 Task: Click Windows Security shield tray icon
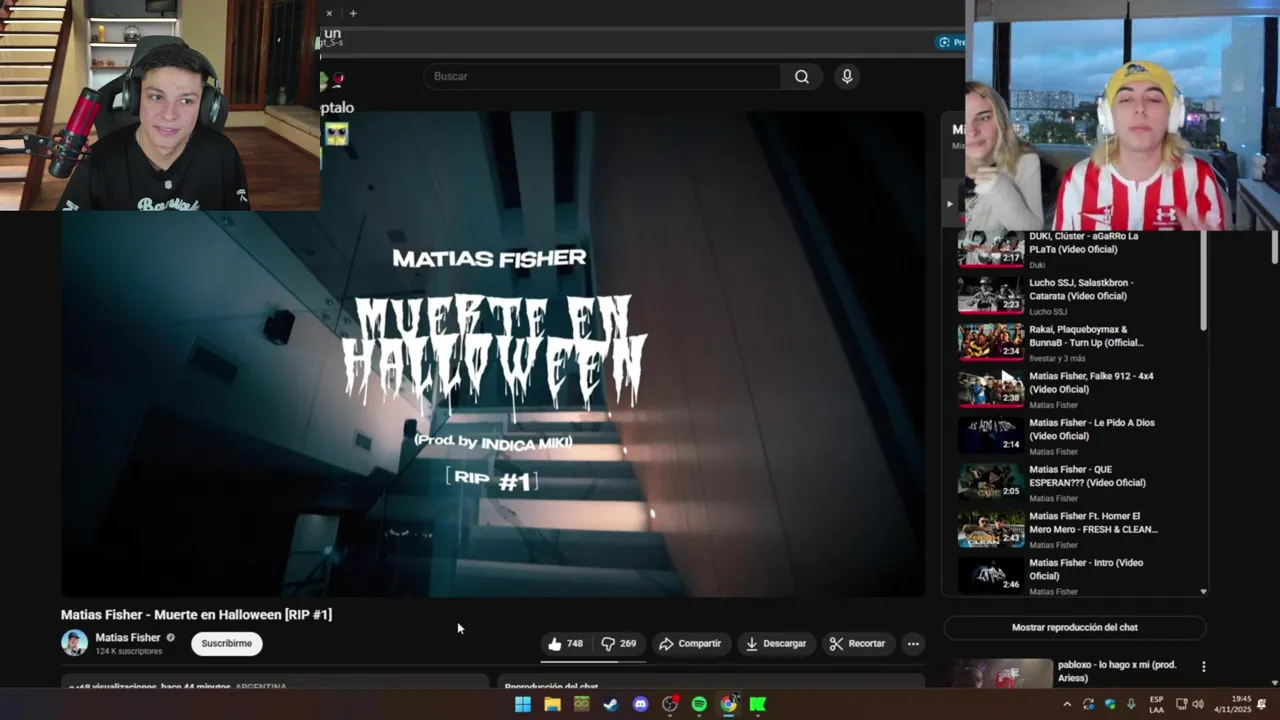click(x=1110, y=704)
